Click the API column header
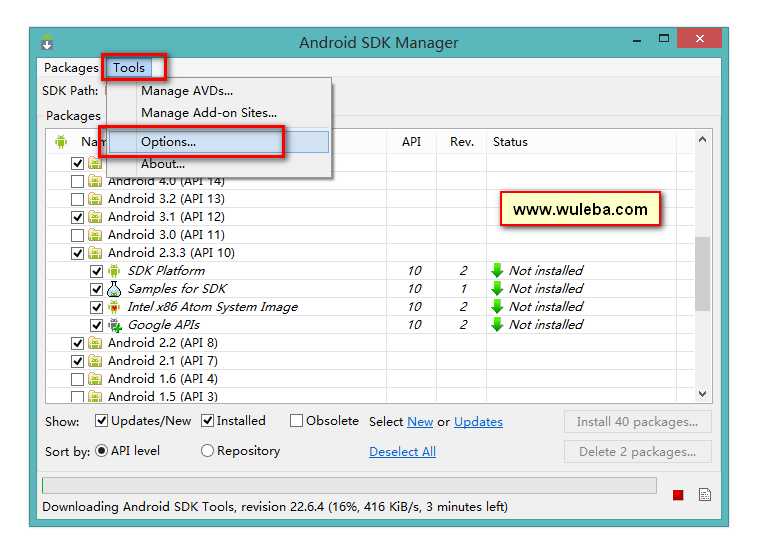Image resolution: width=763 pixels, height=554 pixels. point(411,142)
